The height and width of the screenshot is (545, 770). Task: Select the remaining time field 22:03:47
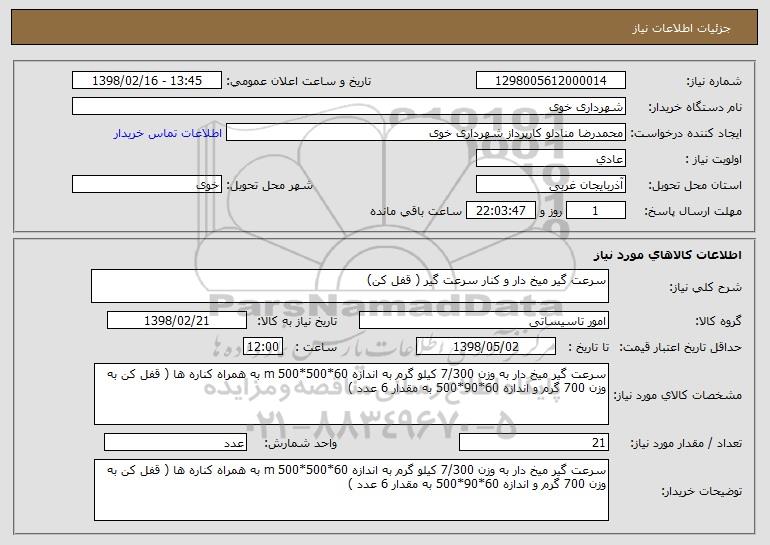(x=500, y=211)
